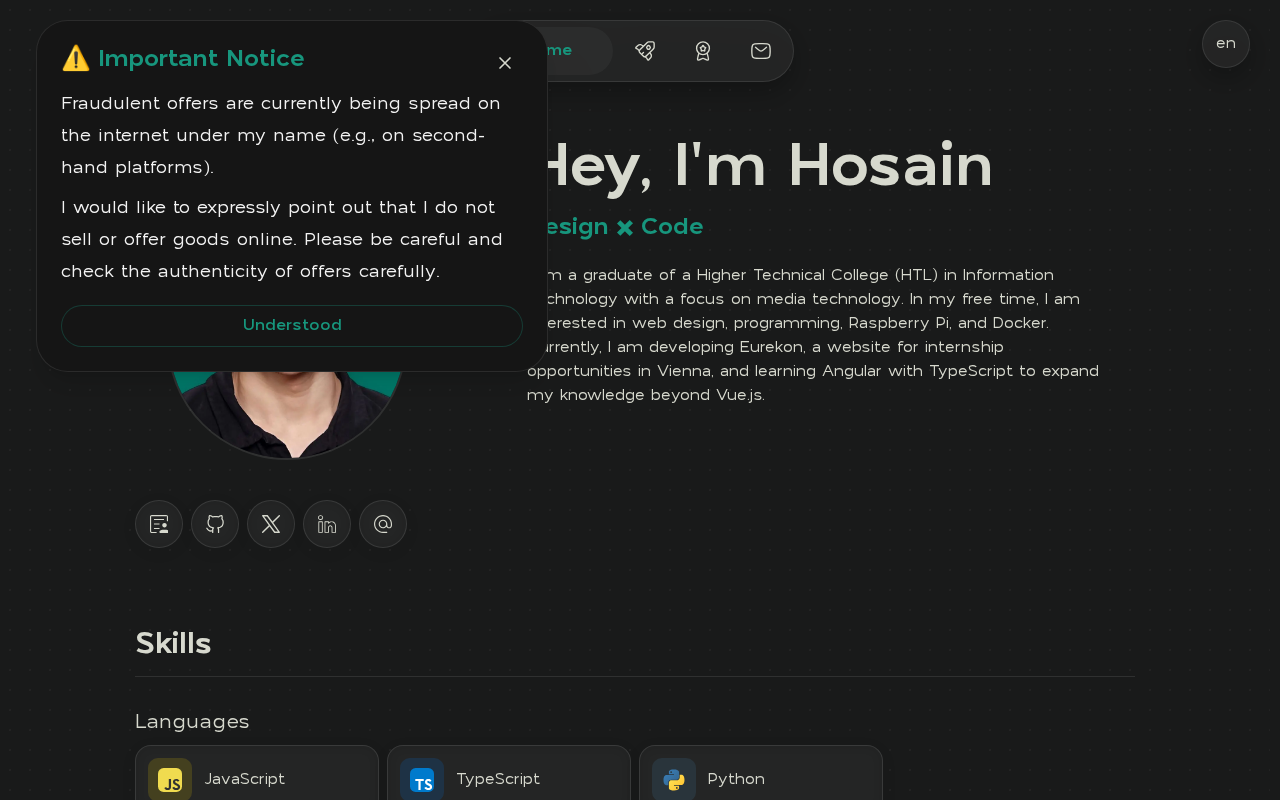Open the rocket projects nav icon
The image size is (1280, 800).
[x=645, y=51]
